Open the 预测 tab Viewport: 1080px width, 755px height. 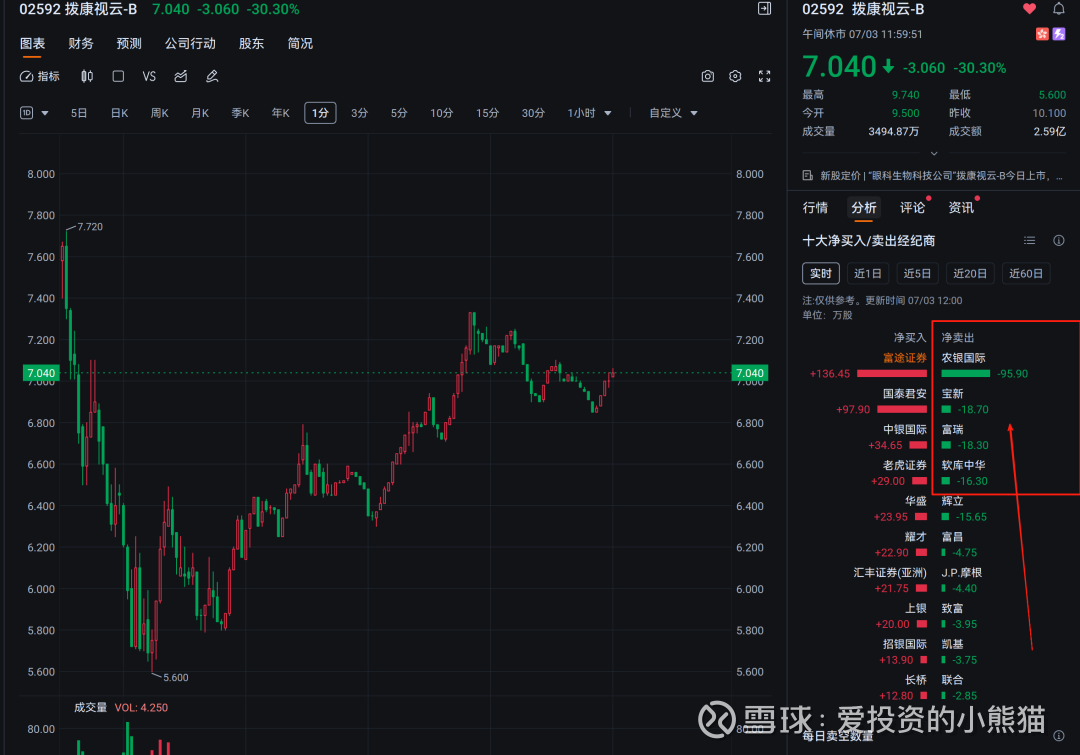tap(129, 43)
